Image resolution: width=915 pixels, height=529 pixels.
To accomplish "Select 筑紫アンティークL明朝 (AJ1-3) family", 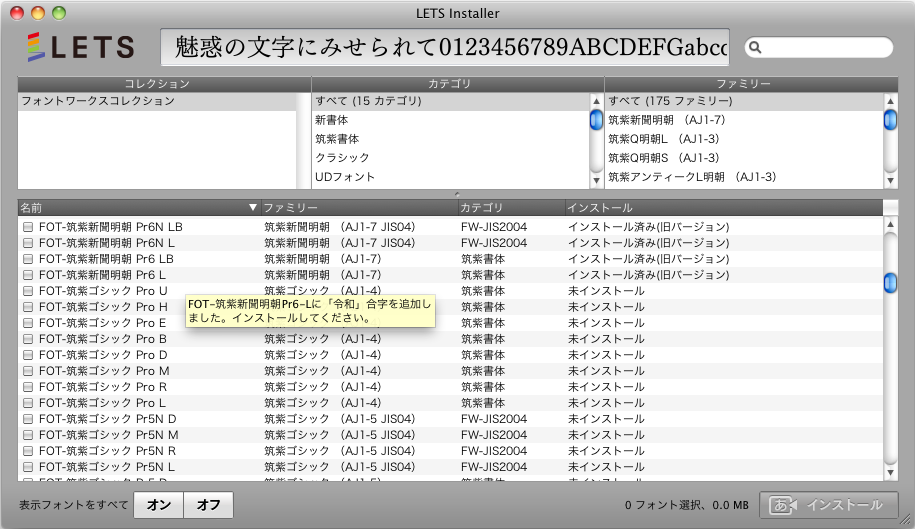I will (745, 177).
